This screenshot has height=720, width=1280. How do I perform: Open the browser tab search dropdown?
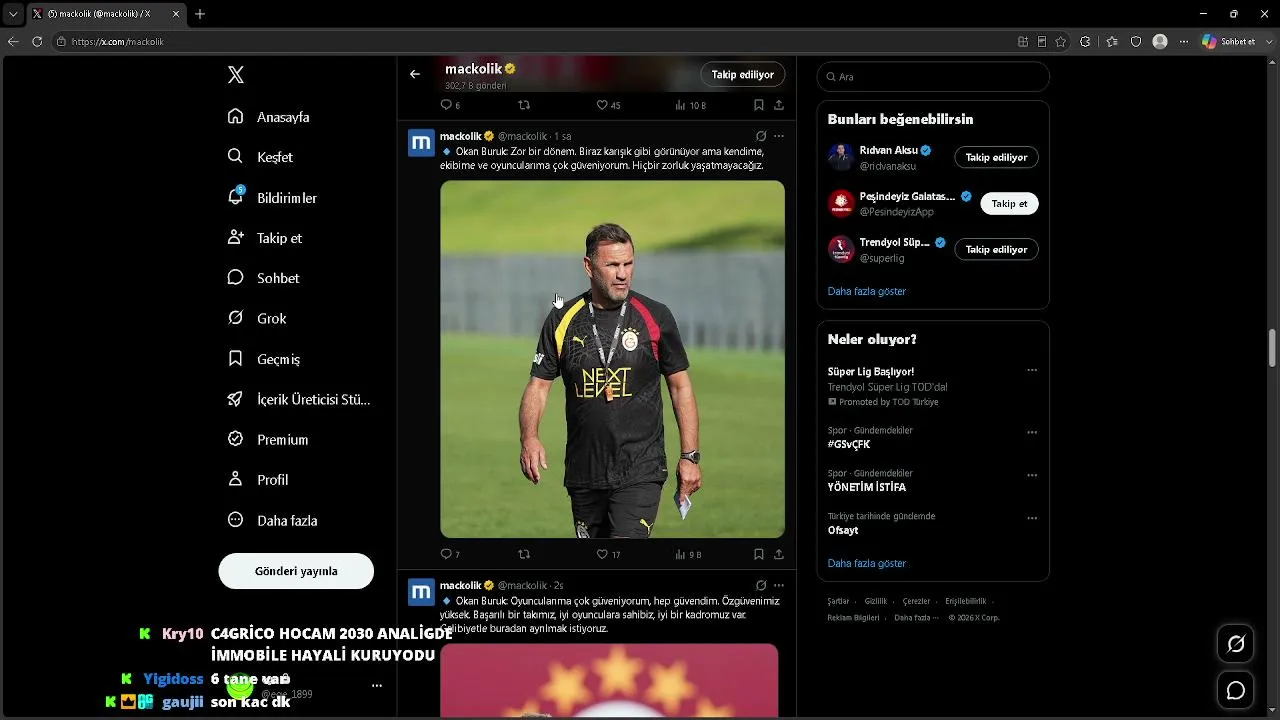13,14
